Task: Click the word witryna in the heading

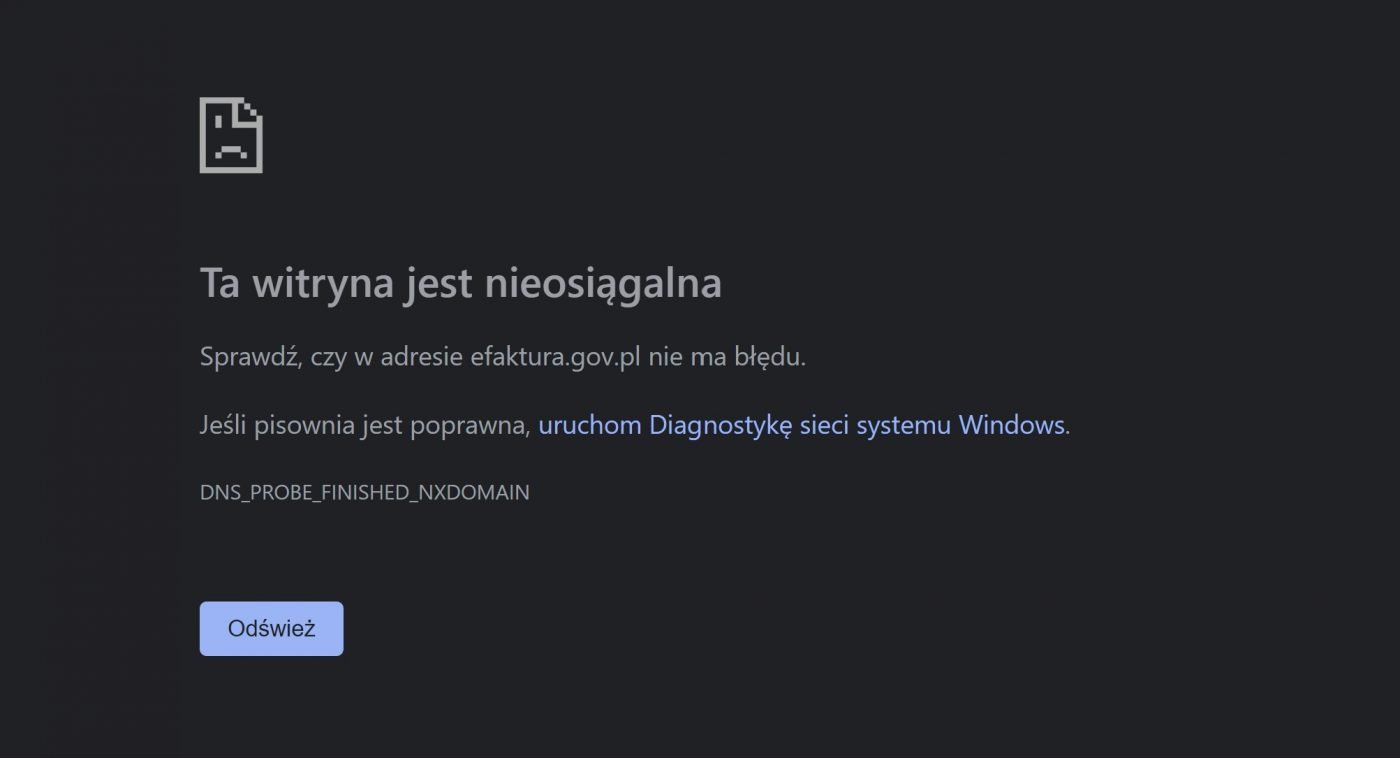Action: coord(323,283)
